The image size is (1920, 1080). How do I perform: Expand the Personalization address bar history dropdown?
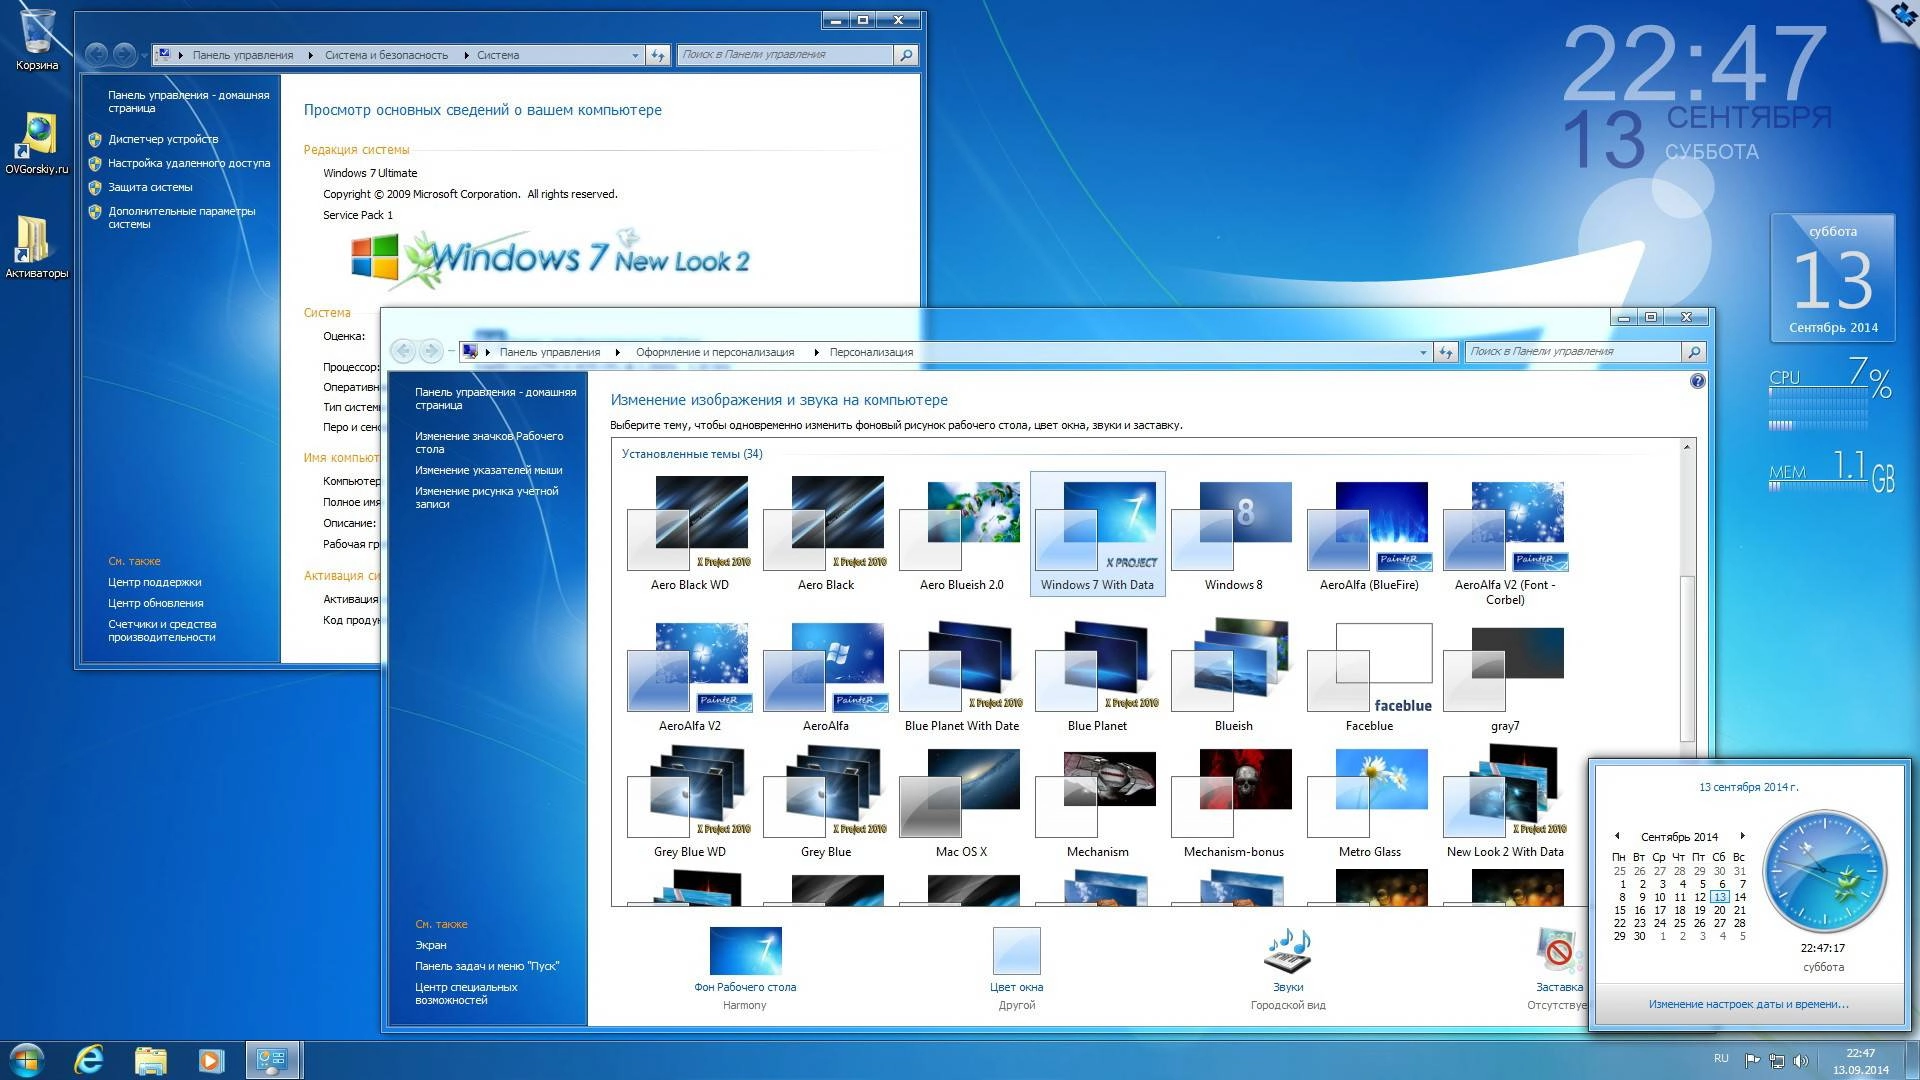(1423, 352)
